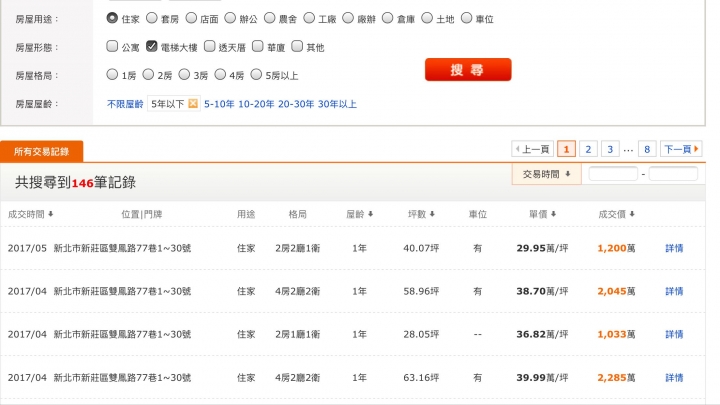Sort by 坪數 column header
Viewport: 720px width, 405px height.
point(422,214)
